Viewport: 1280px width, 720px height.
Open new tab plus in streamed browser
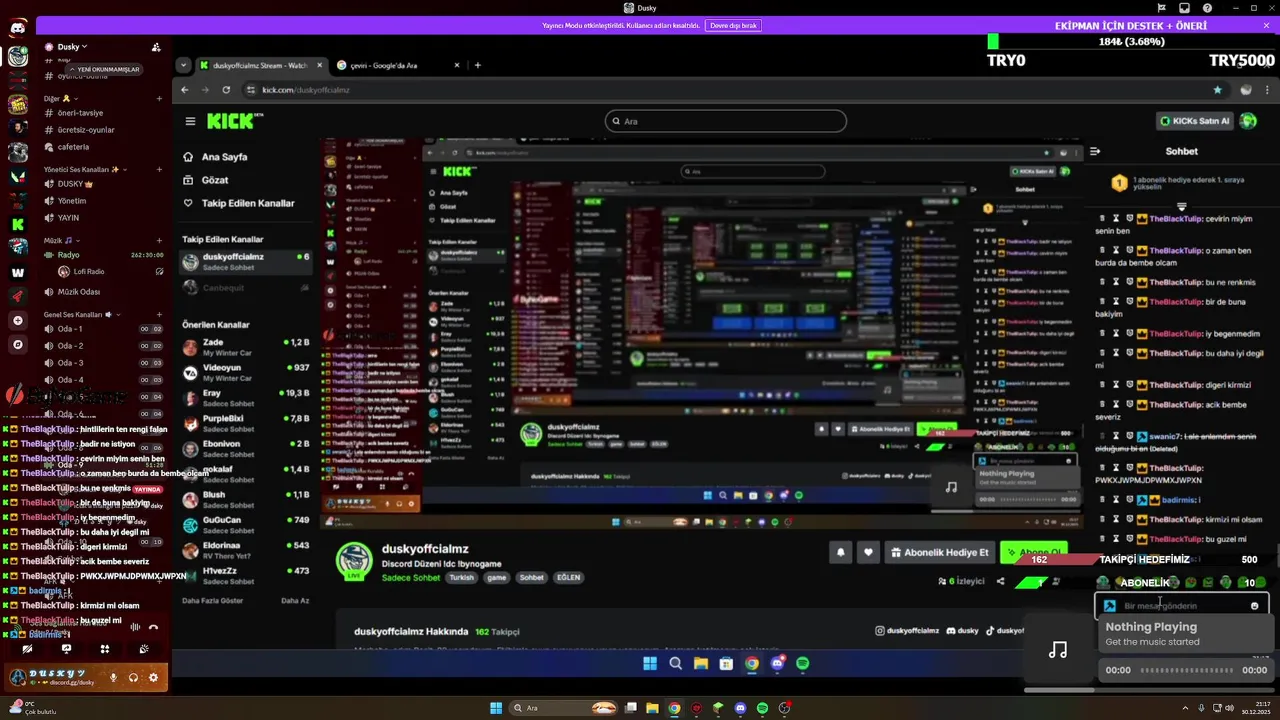coord(477,65)
